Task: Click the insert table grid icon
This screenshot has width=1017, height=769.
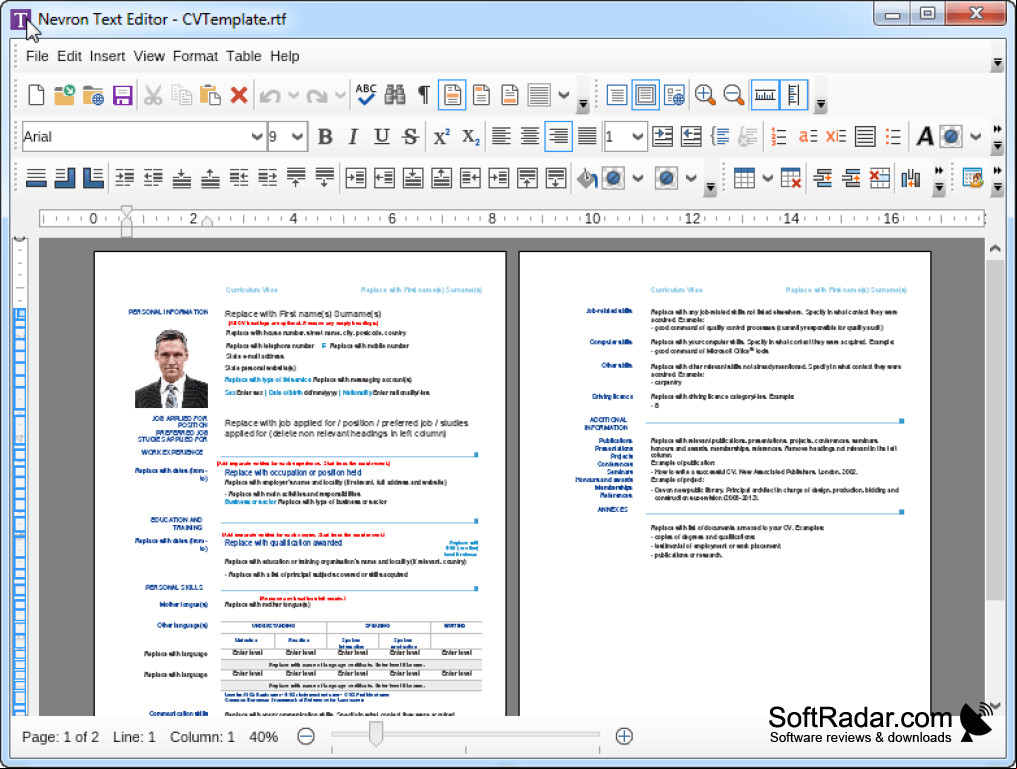Action: click(744, 178)
